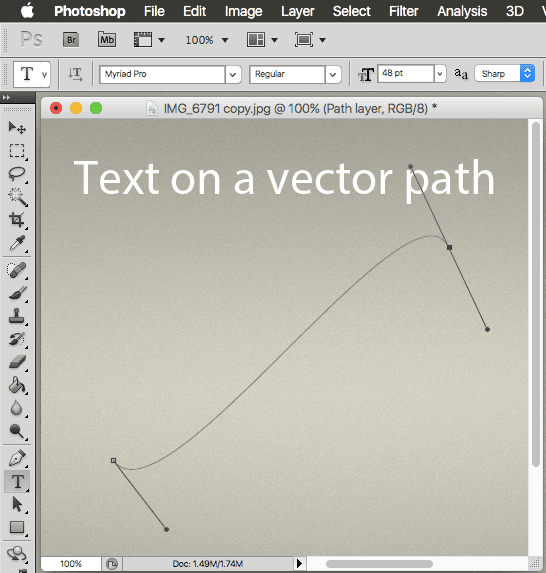Click the Doc: 1.49M/1.74M status text
This screenshot has height=573, width=546.
[208, 564]
